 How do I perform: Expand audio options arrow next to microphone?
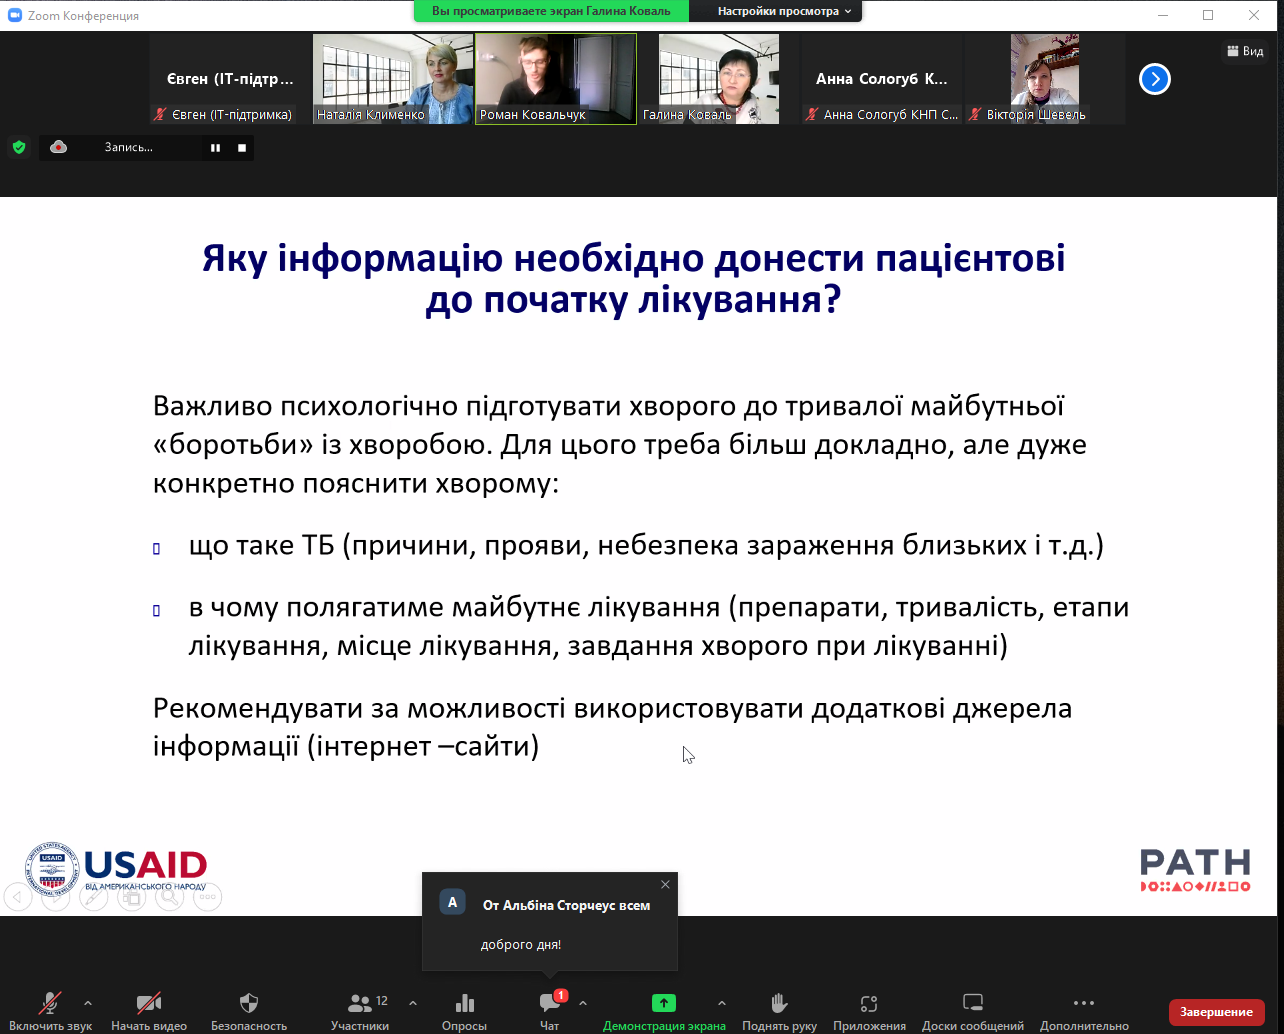[x=88, y=1003]
